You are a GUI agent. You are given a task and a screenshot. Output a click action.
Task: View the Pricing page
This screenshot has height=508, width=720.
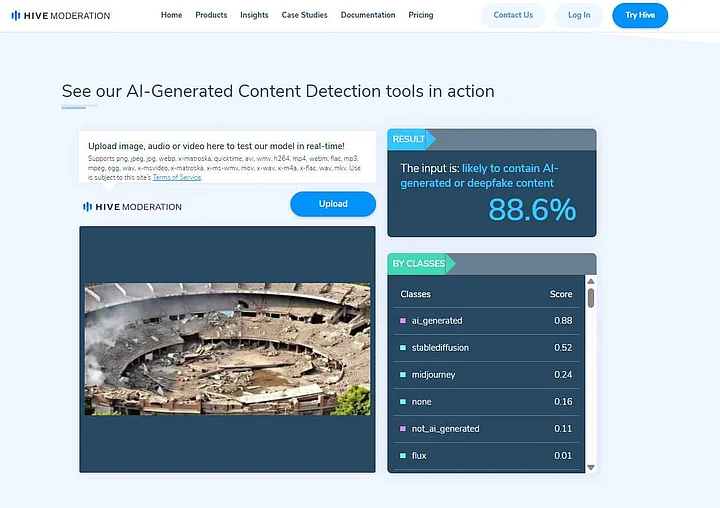click(x=420, y=15)
